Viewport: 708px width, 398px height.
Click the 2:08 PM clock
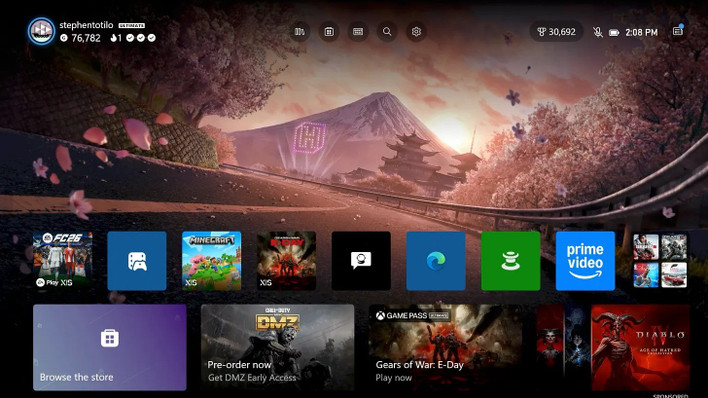coord(641,33)
